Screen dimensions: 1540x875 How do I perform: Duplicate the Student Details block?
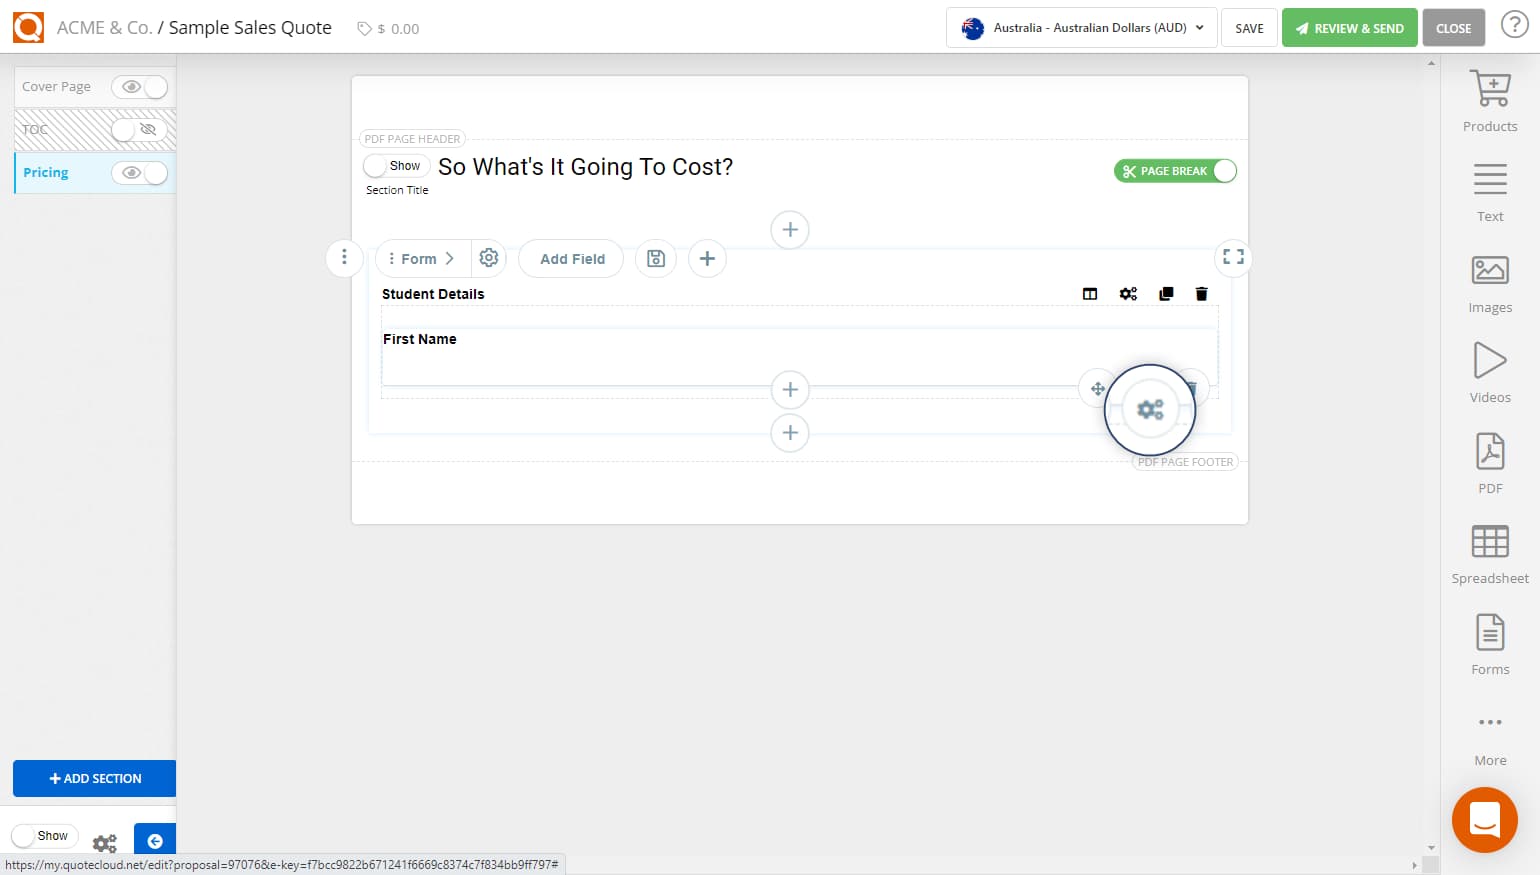tap(1165, 293)
